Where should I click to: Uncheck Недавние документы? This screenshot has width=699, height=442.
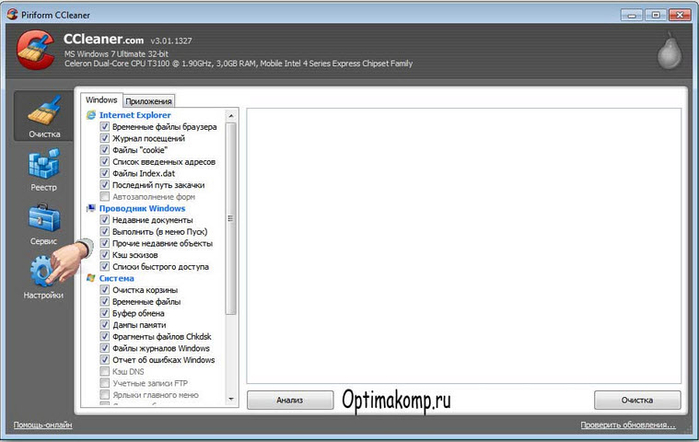click(x=104, y=220)
